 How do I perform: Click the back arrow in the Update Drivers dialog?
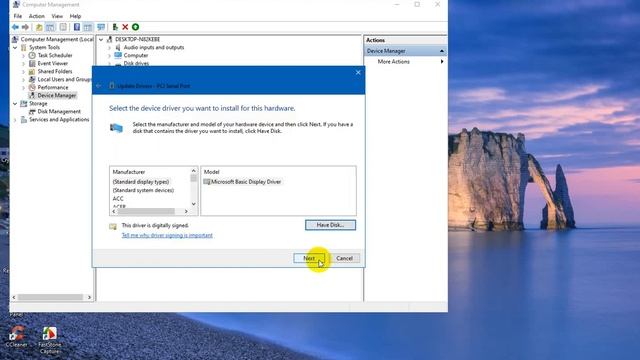click(99, 86)
